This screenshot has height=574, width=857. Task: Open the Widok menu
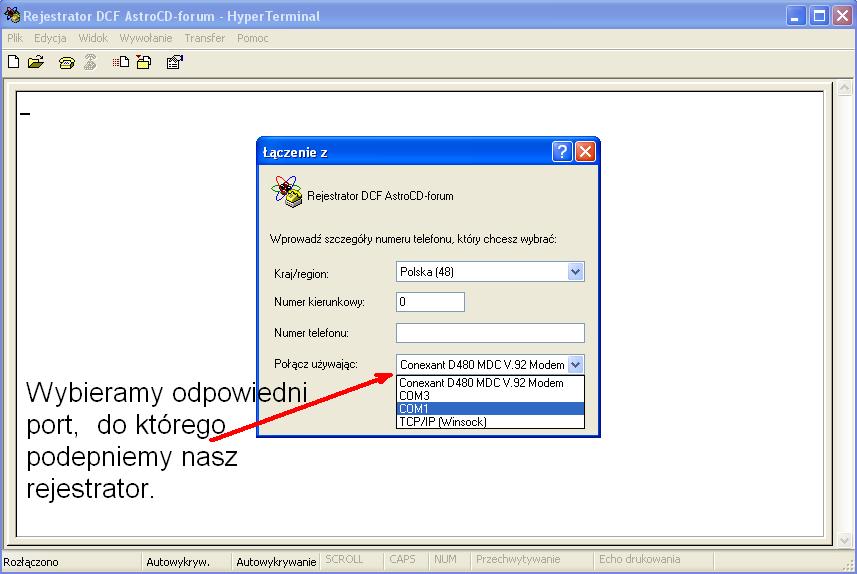[x=93, y=38]
